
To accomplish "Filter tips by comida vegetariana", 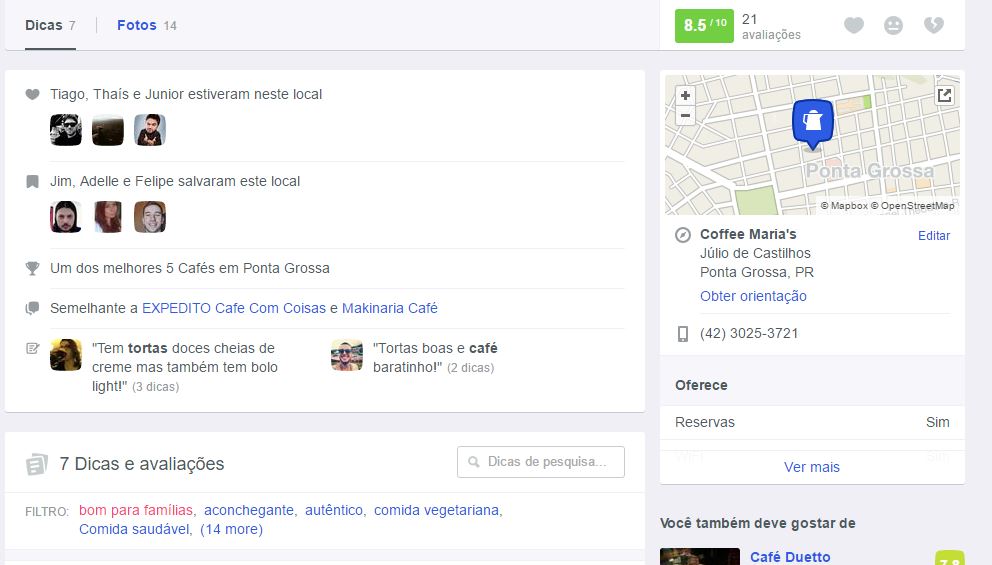I will click(436, 510).
